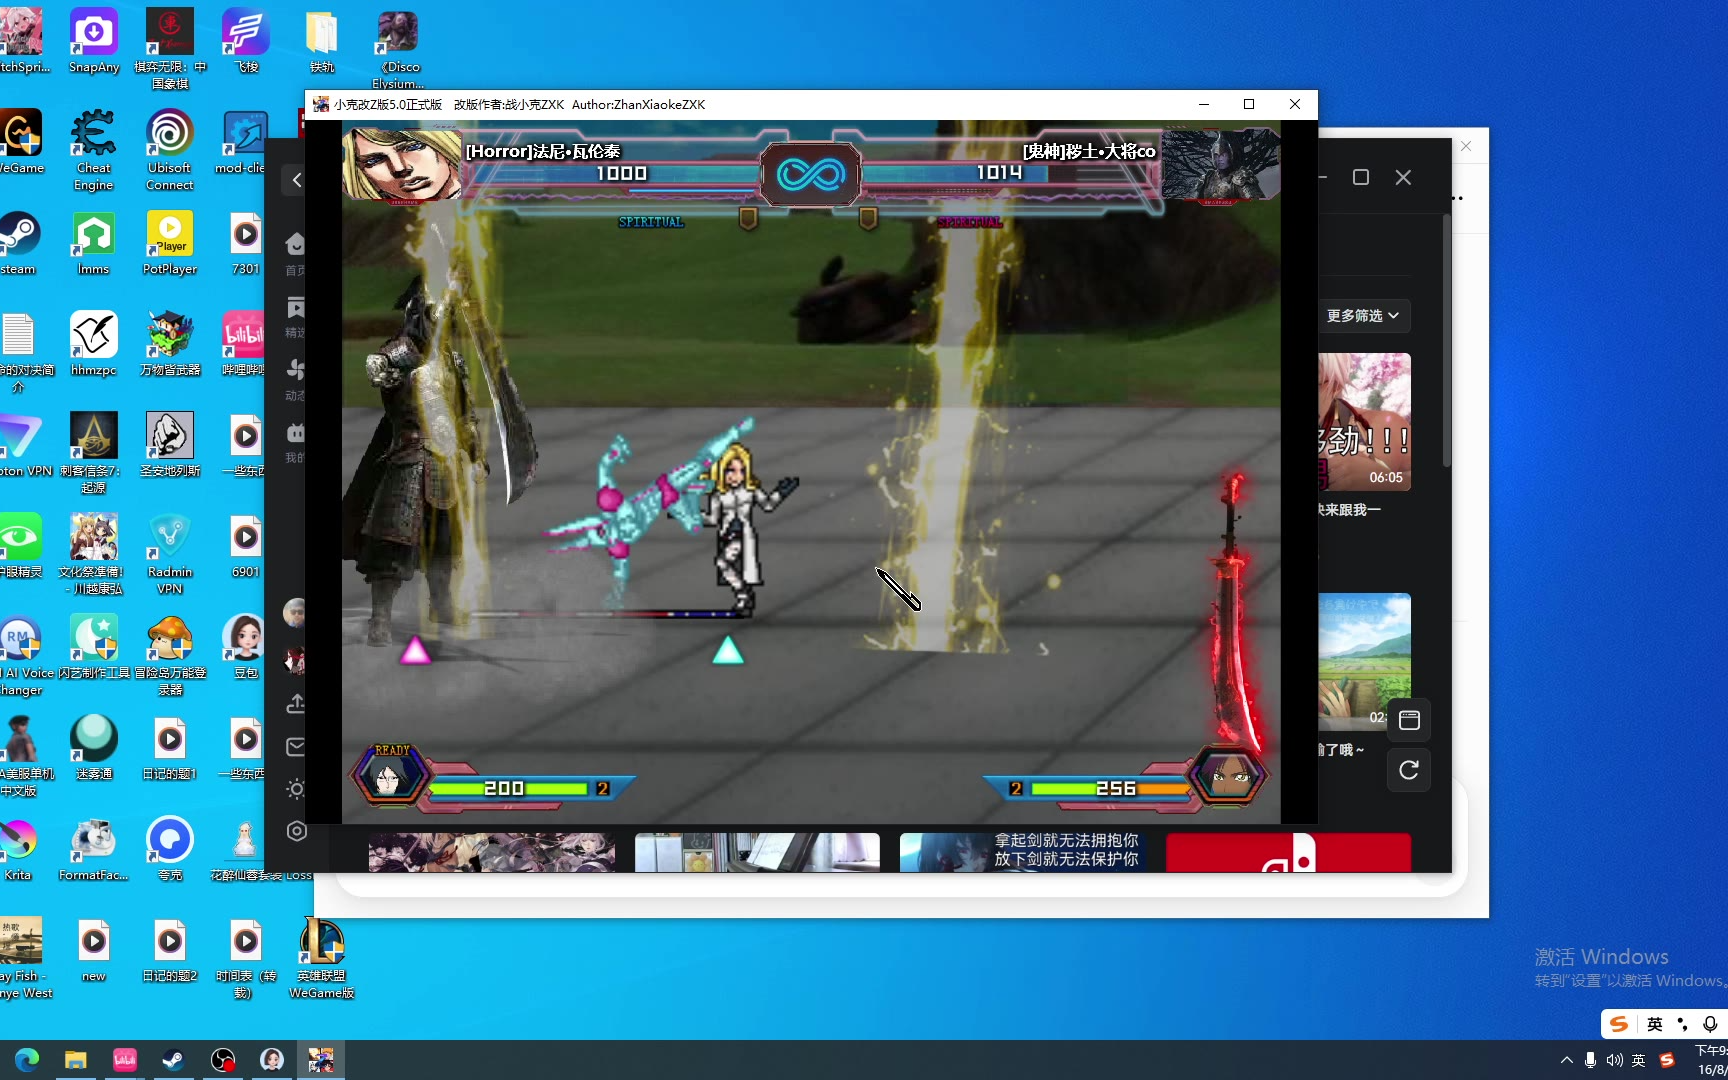Click the microphone icon in system tray
1728x1080 pixels.
click(x=1590, y=1060)
